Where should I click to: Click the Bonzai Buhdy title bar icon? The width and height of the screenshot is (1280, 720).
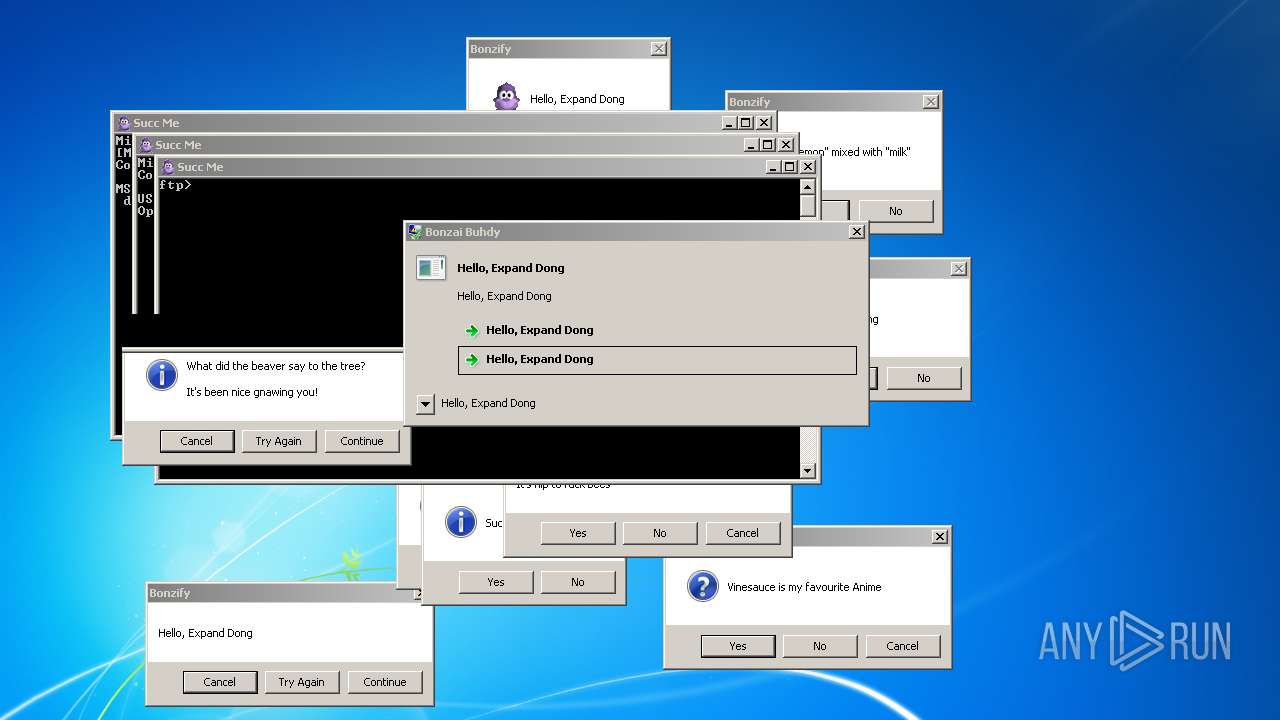click(415, 231)
